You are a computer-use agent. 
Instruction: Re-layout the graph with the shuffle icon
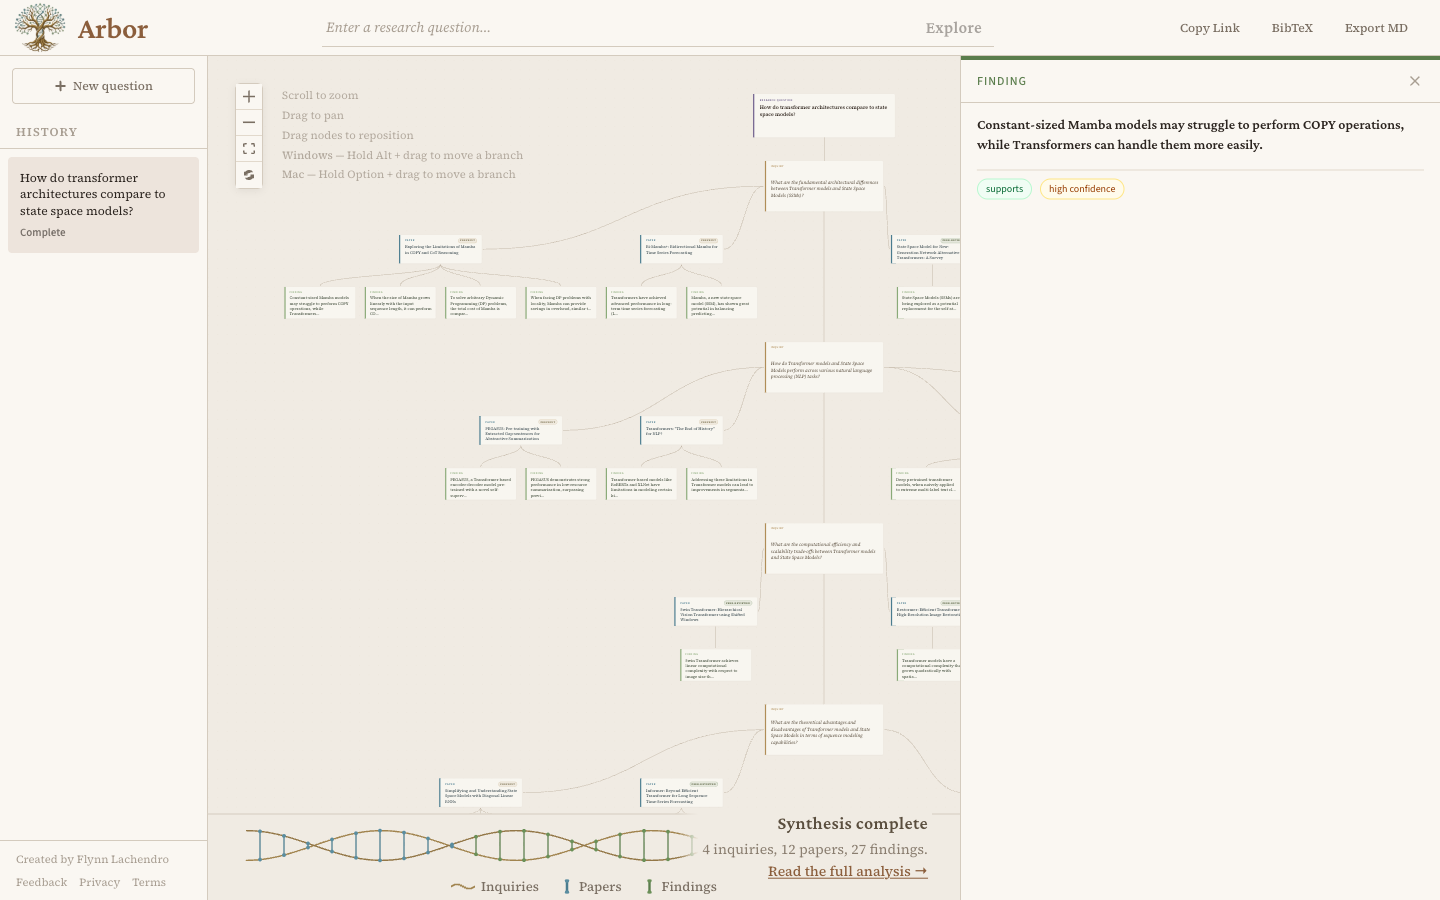click(x=249, y=174)
